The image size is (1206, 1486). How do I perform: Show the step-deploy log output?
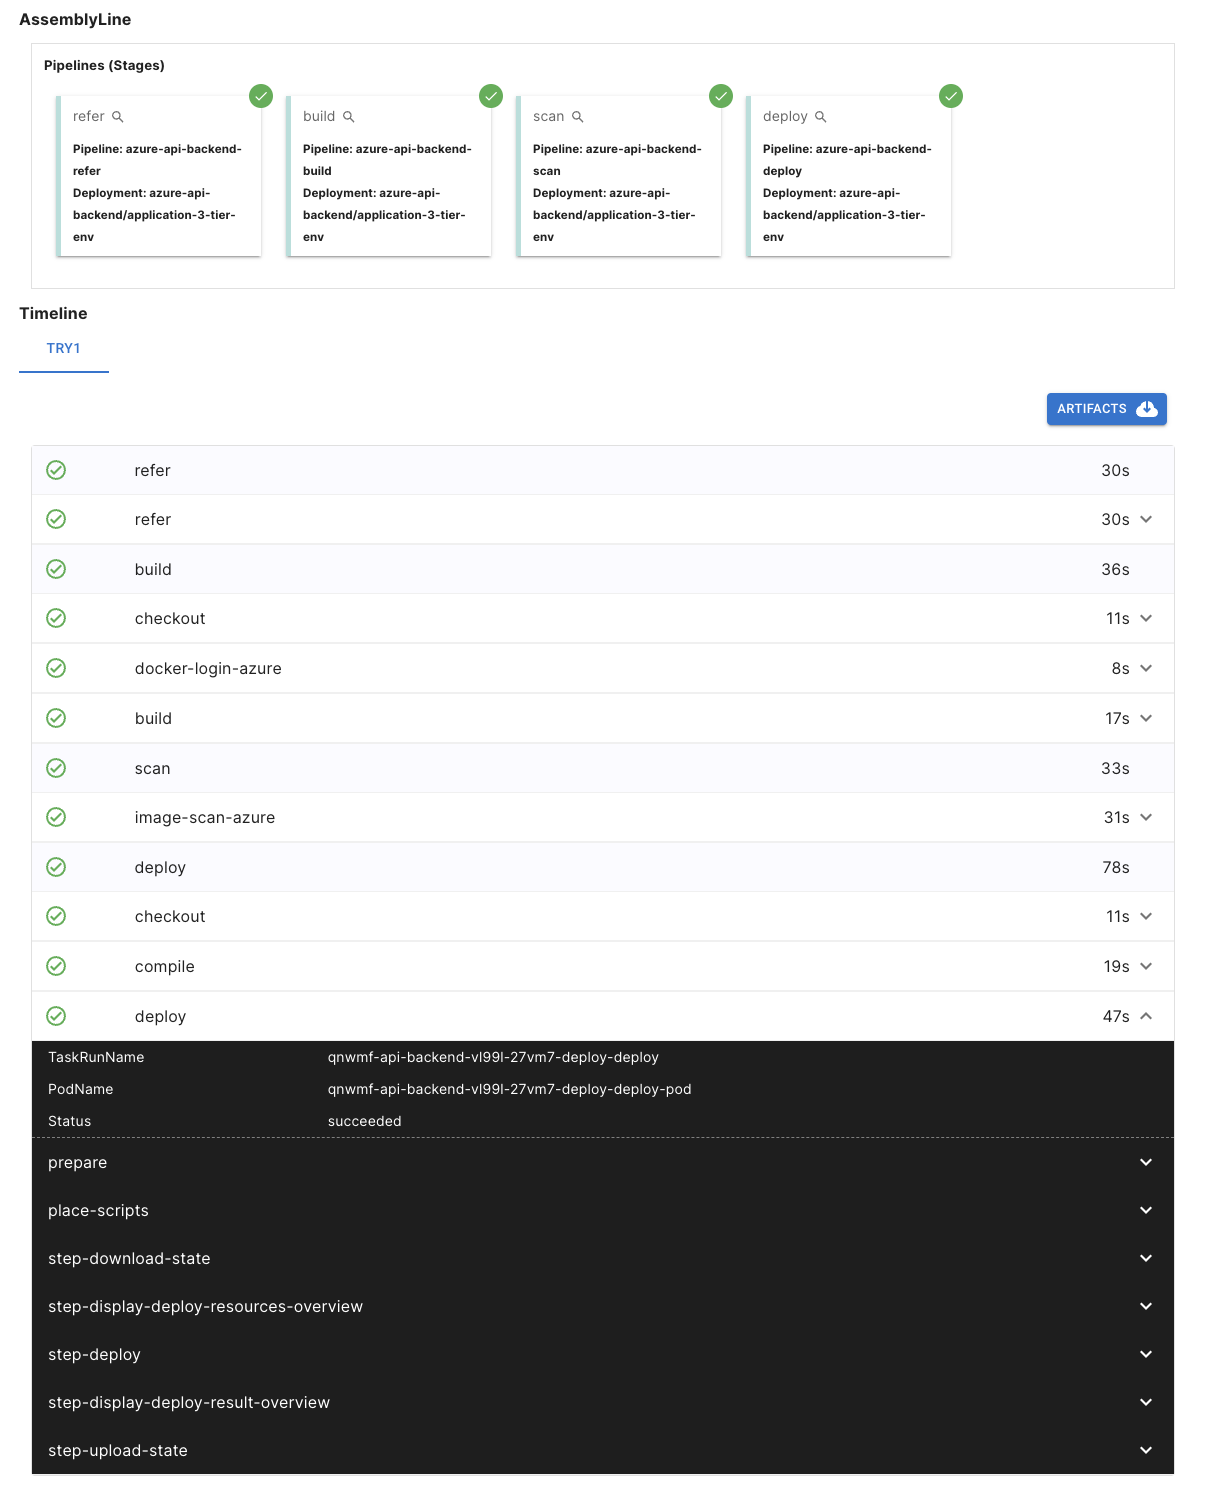pyautogui.click(x=1146, y=1354)
